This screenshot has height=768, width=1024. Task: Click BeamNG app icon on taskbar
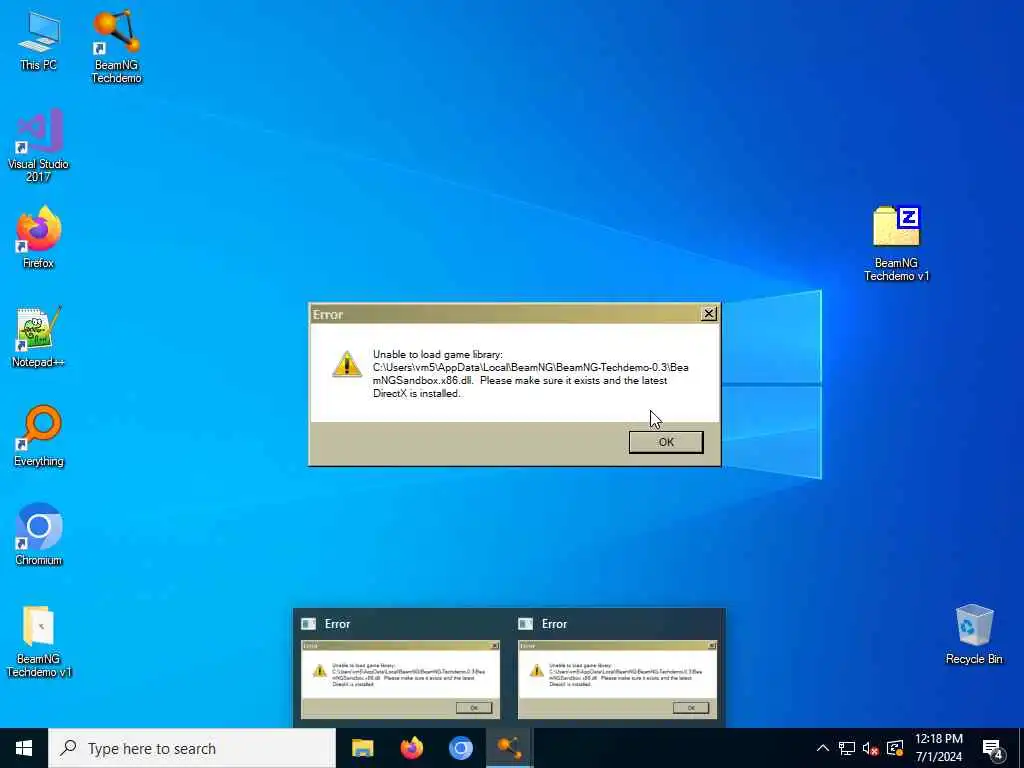(509, 748)
